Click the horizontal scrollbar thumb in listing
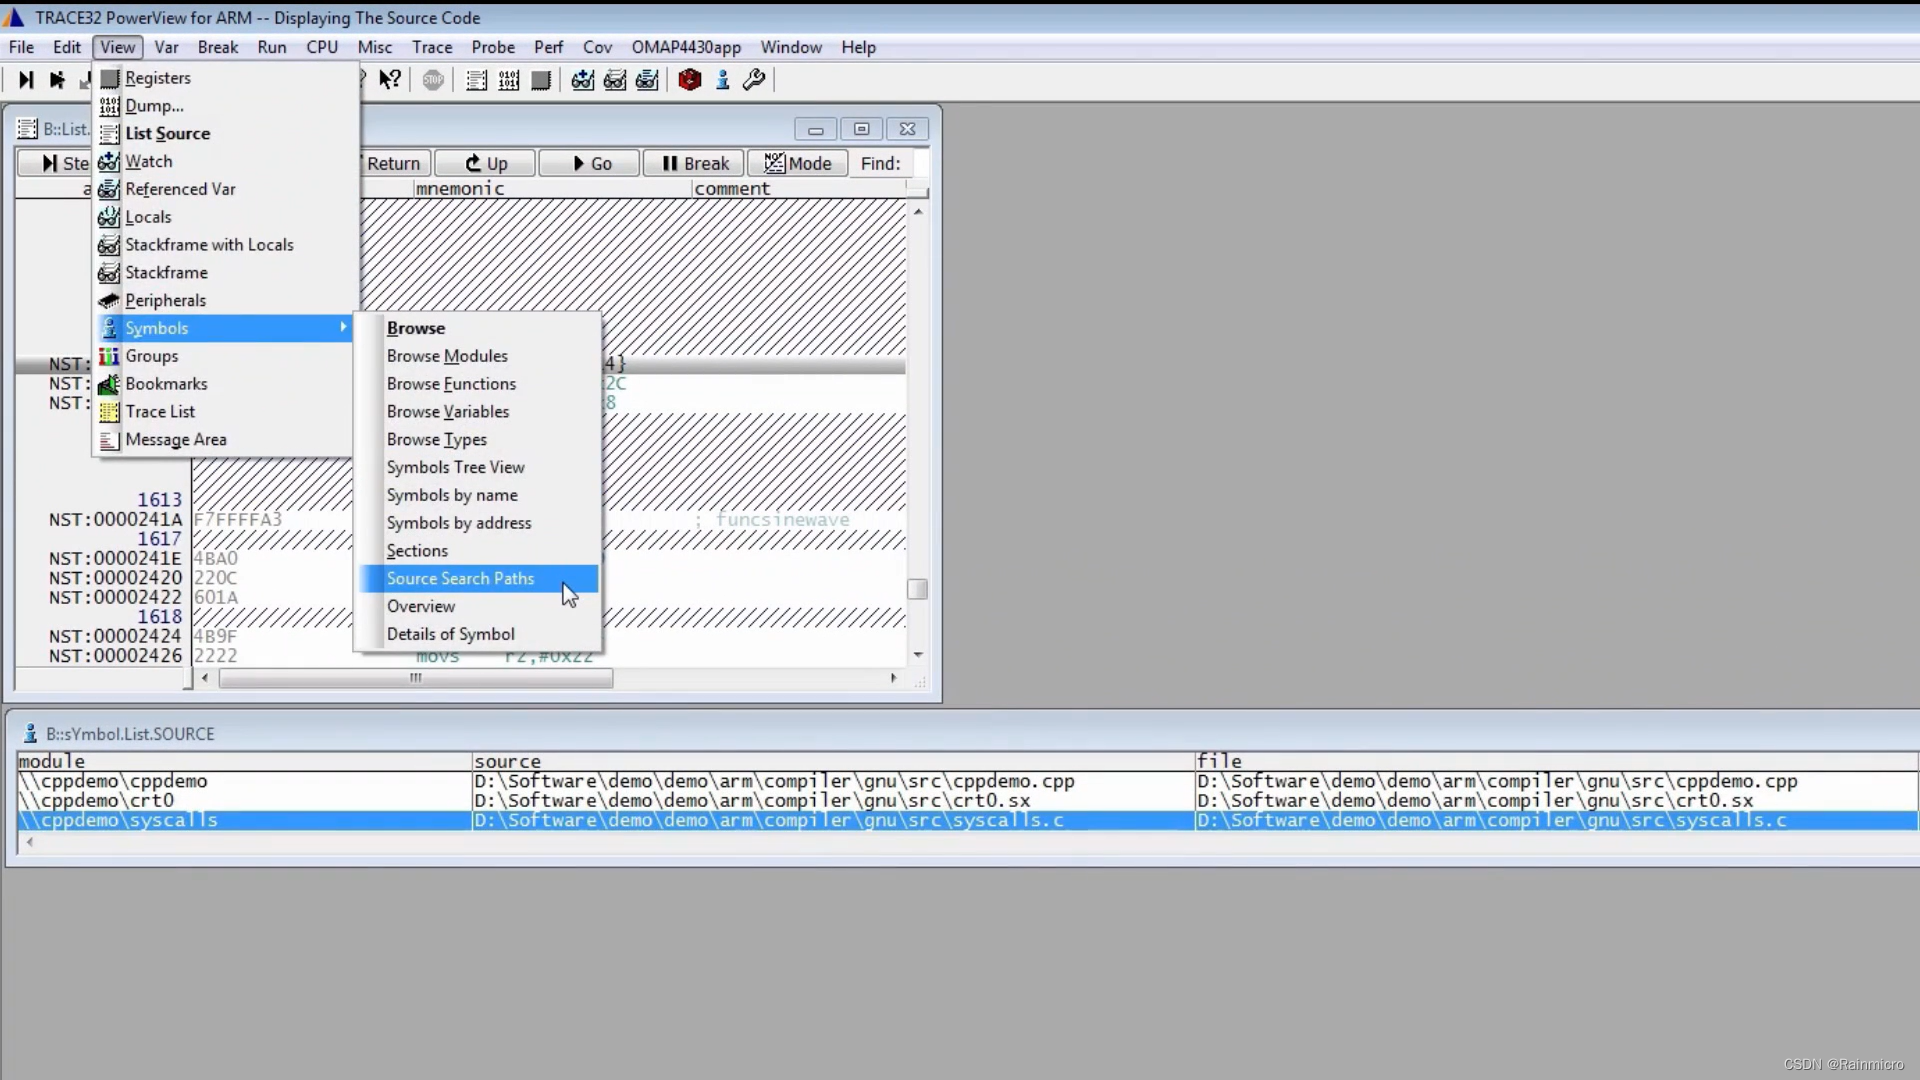 tap(415, 678)
